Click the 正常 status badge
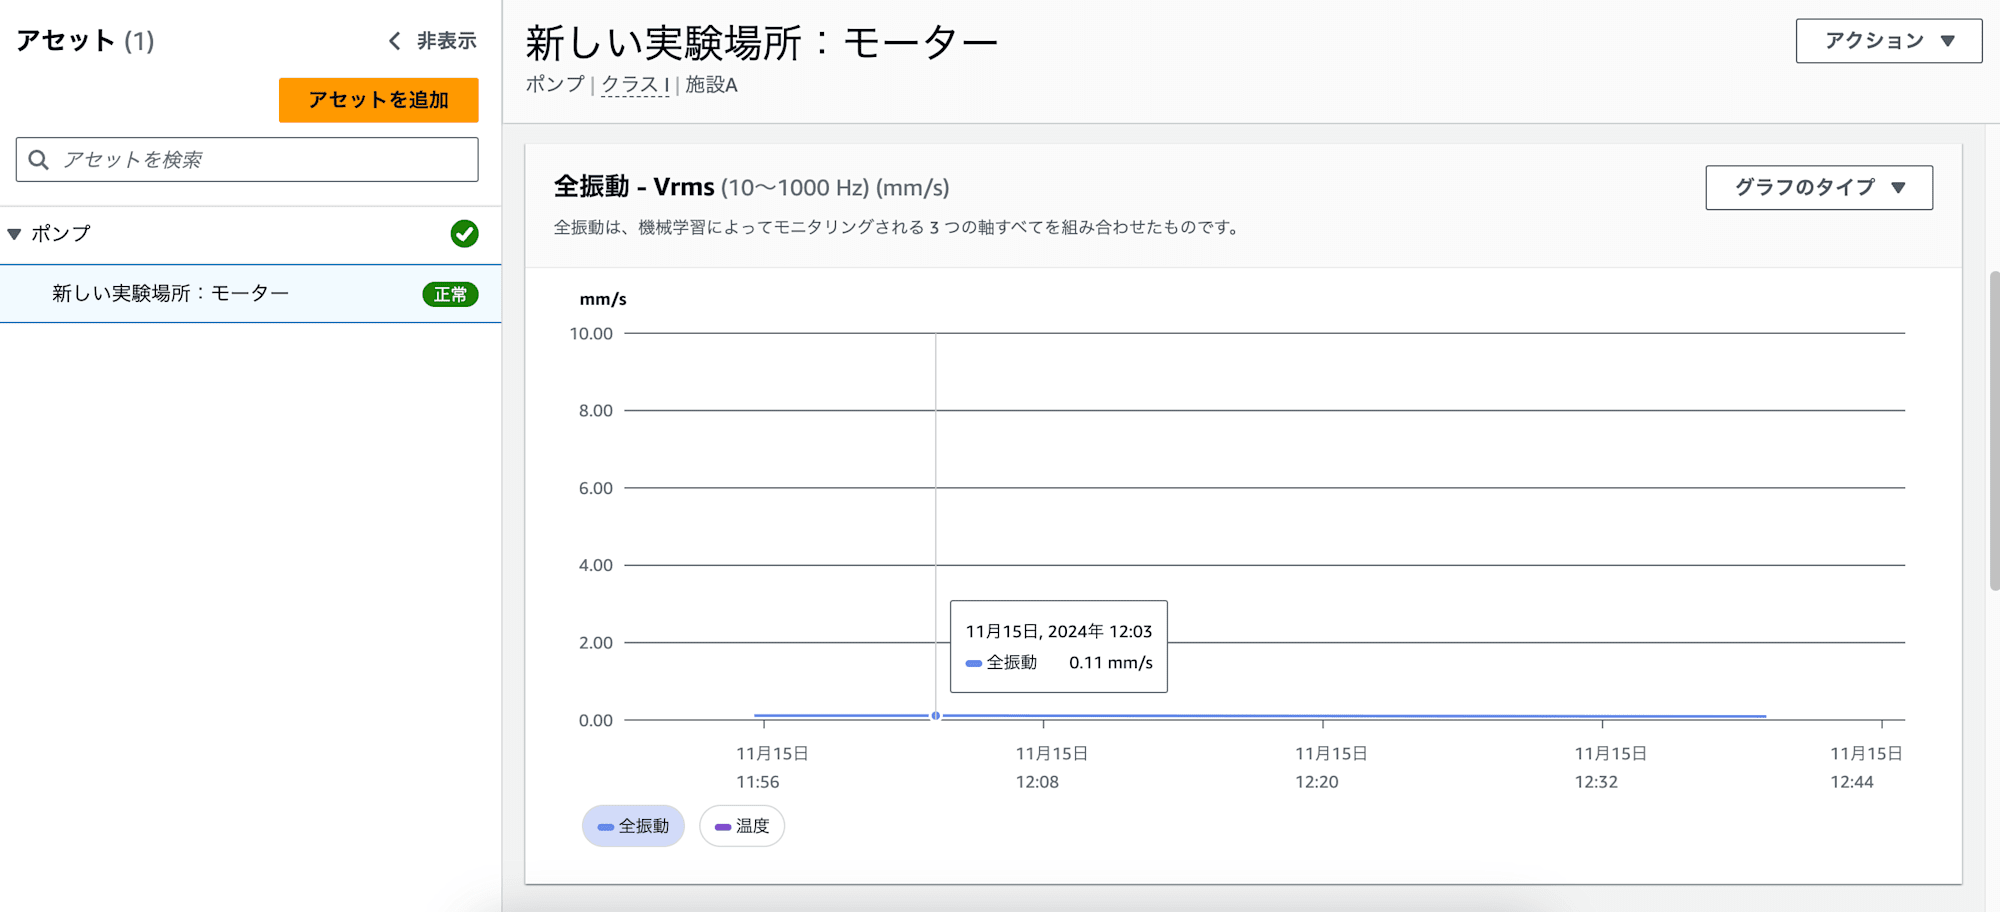The height and width of the screenshot is (912, 2000). [450, 294]
